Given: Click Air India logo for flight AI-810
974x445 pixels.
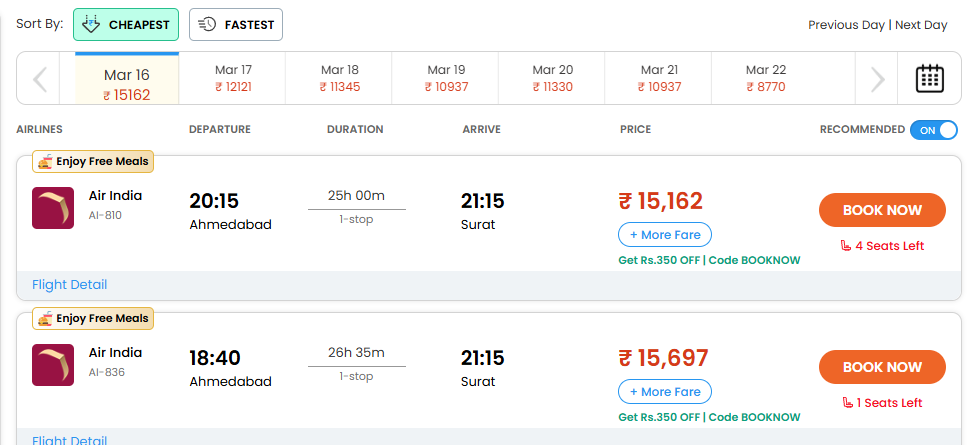Looking at the screenshot, I should [53, 208].
